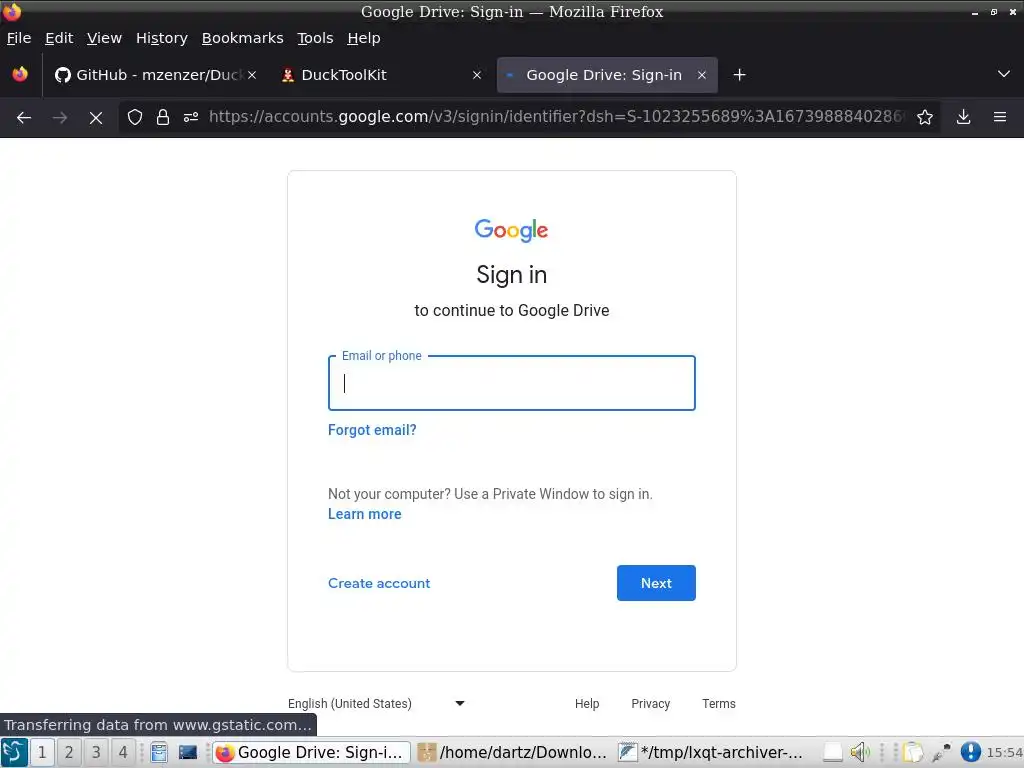Launch the terminal from the panel
Screen dimensions: 1024x768
tap(187, 752)
